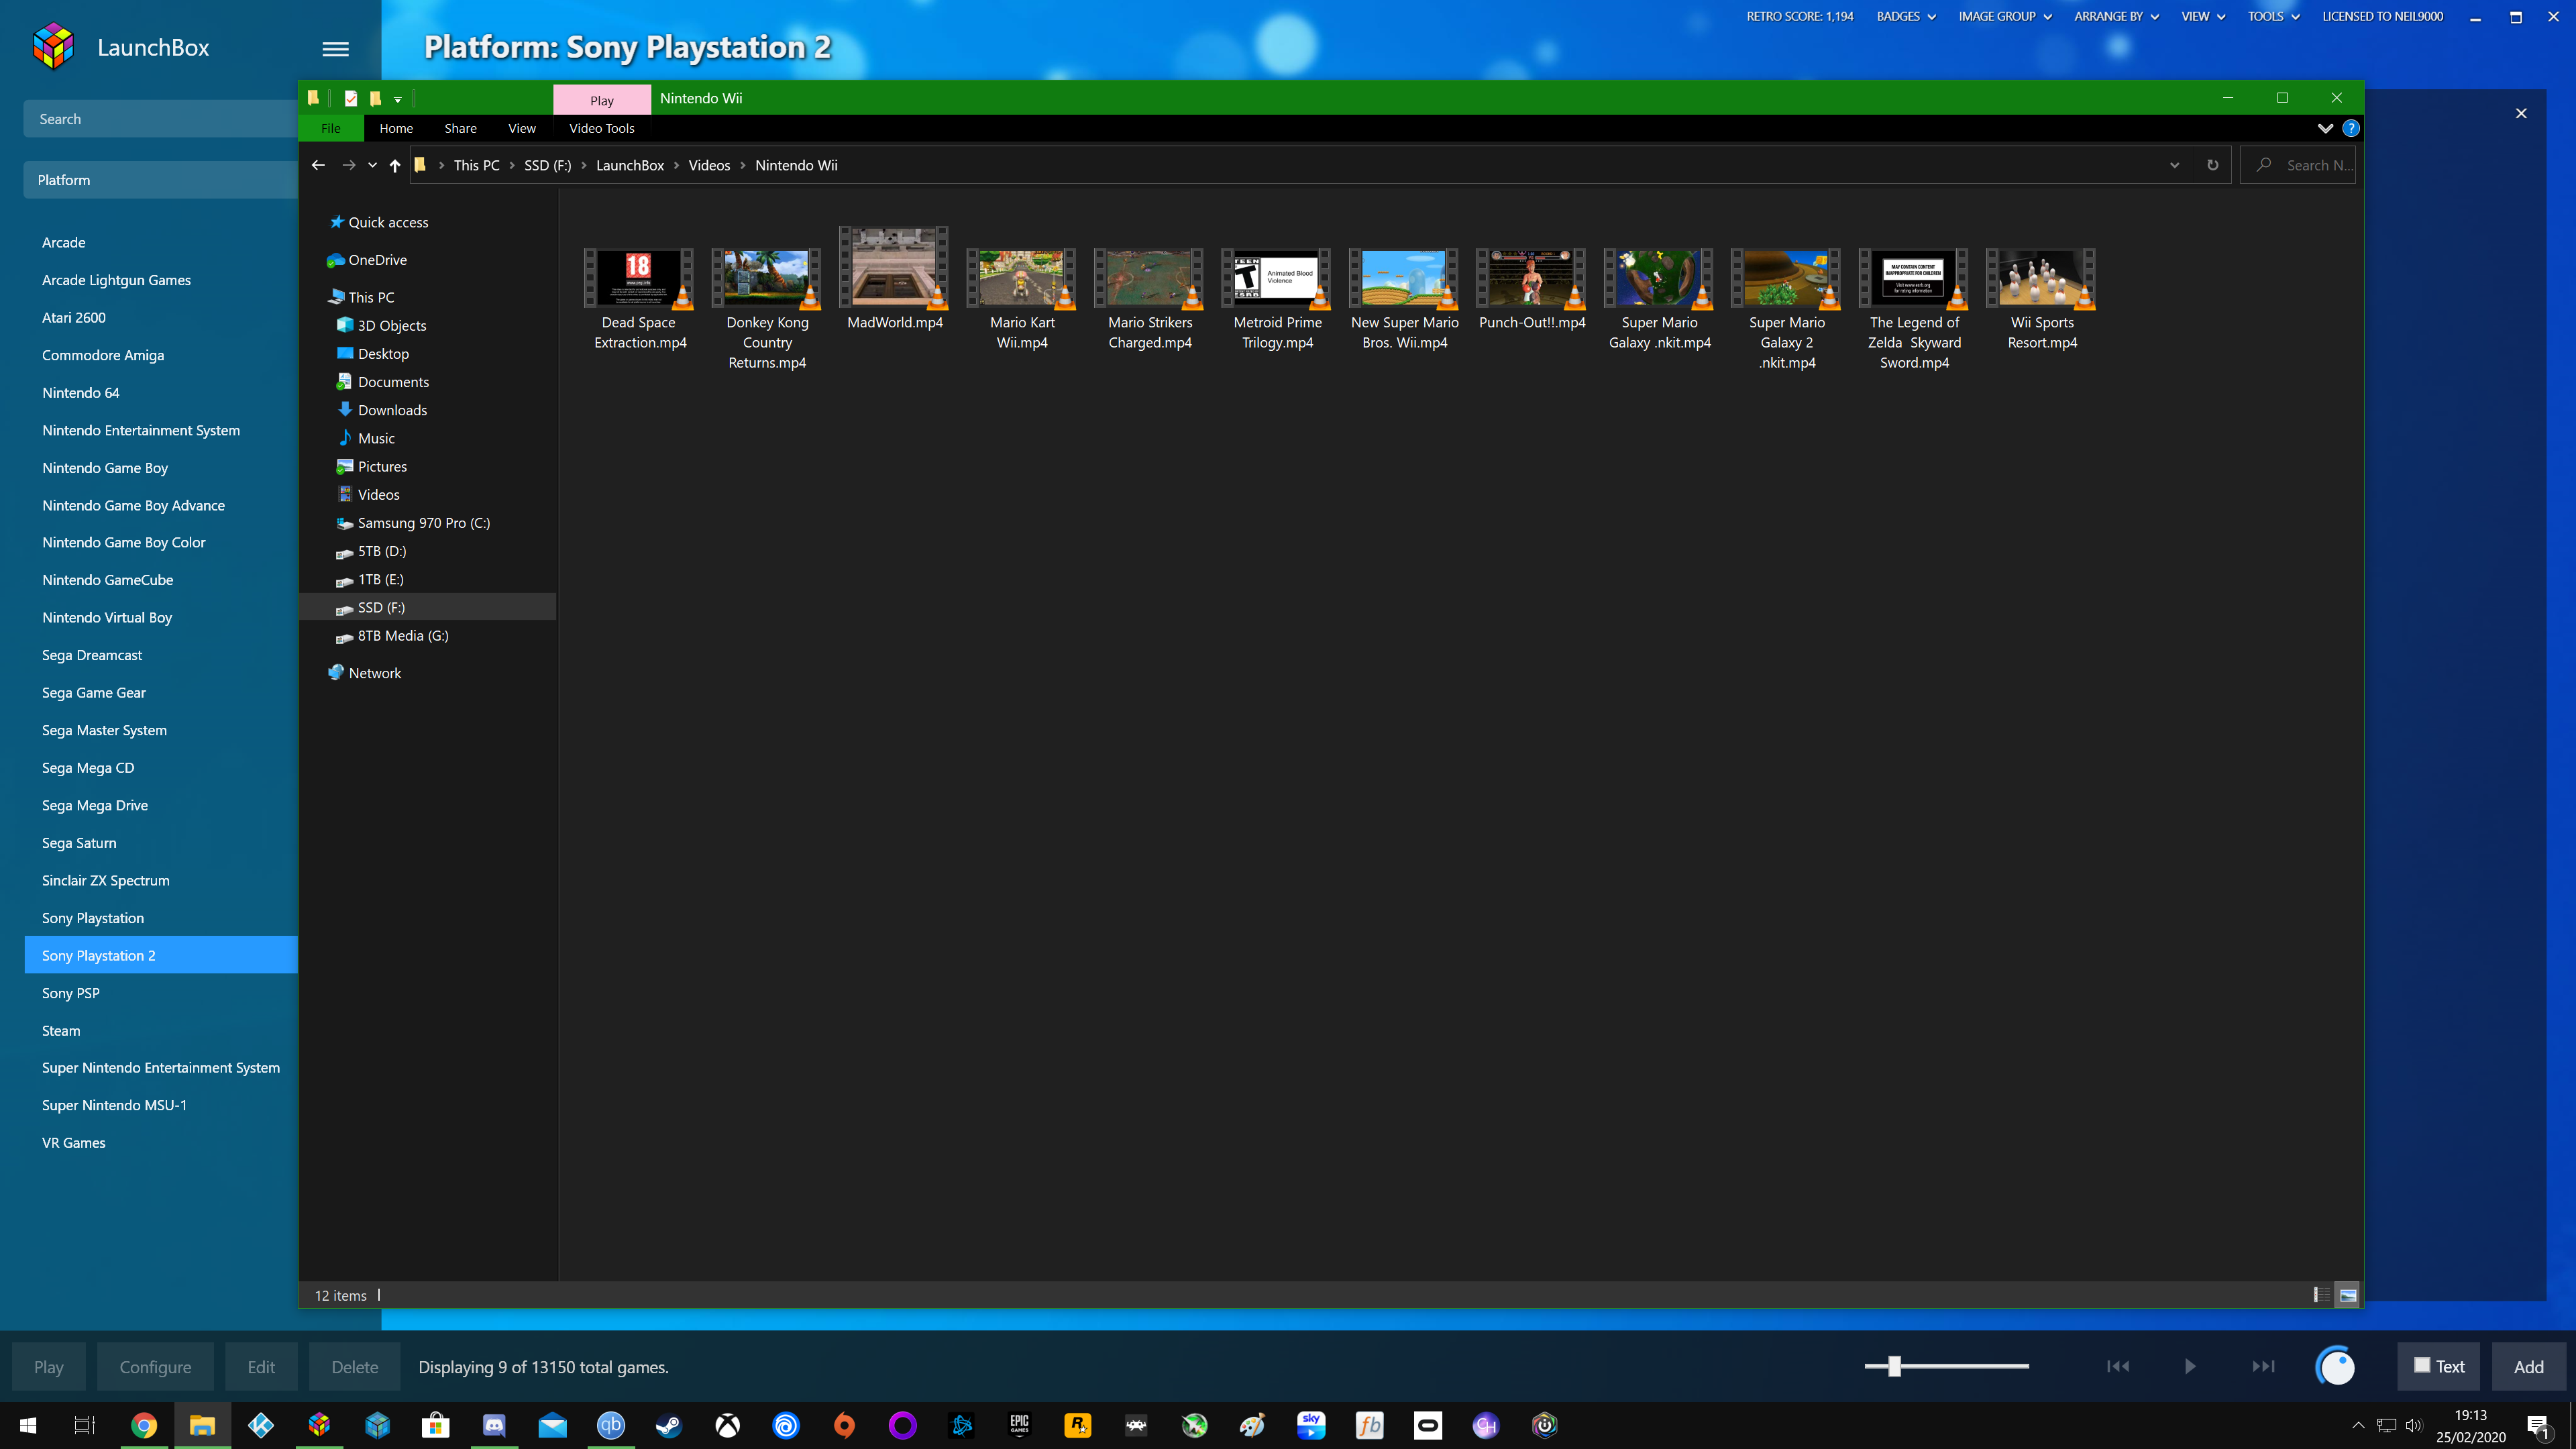Open Windows Task View
The image size is (2576, 1449).
(x=85, y=1425)
